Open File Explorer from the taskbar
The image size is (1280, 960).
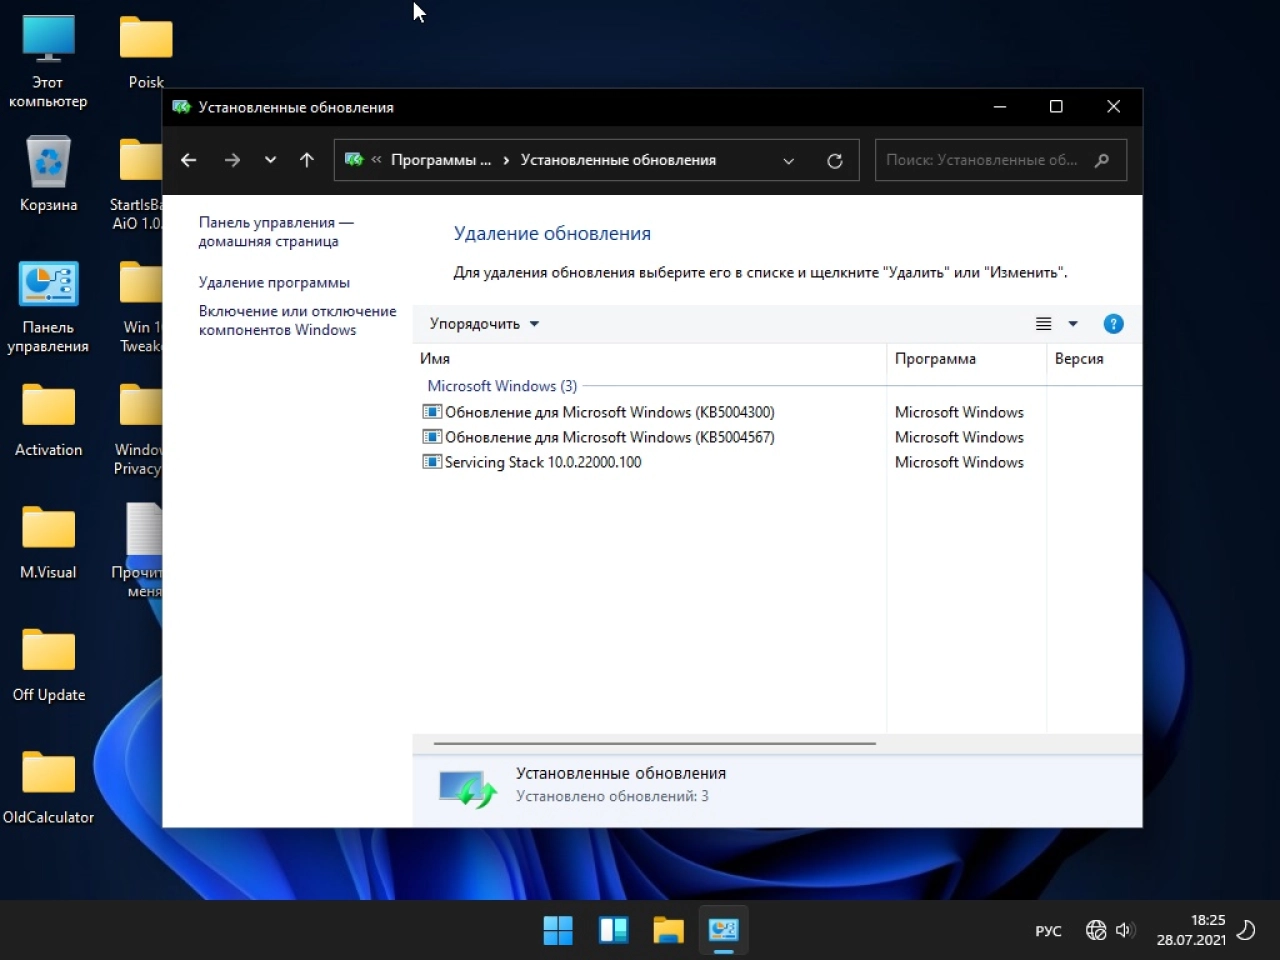pos(668,930)
